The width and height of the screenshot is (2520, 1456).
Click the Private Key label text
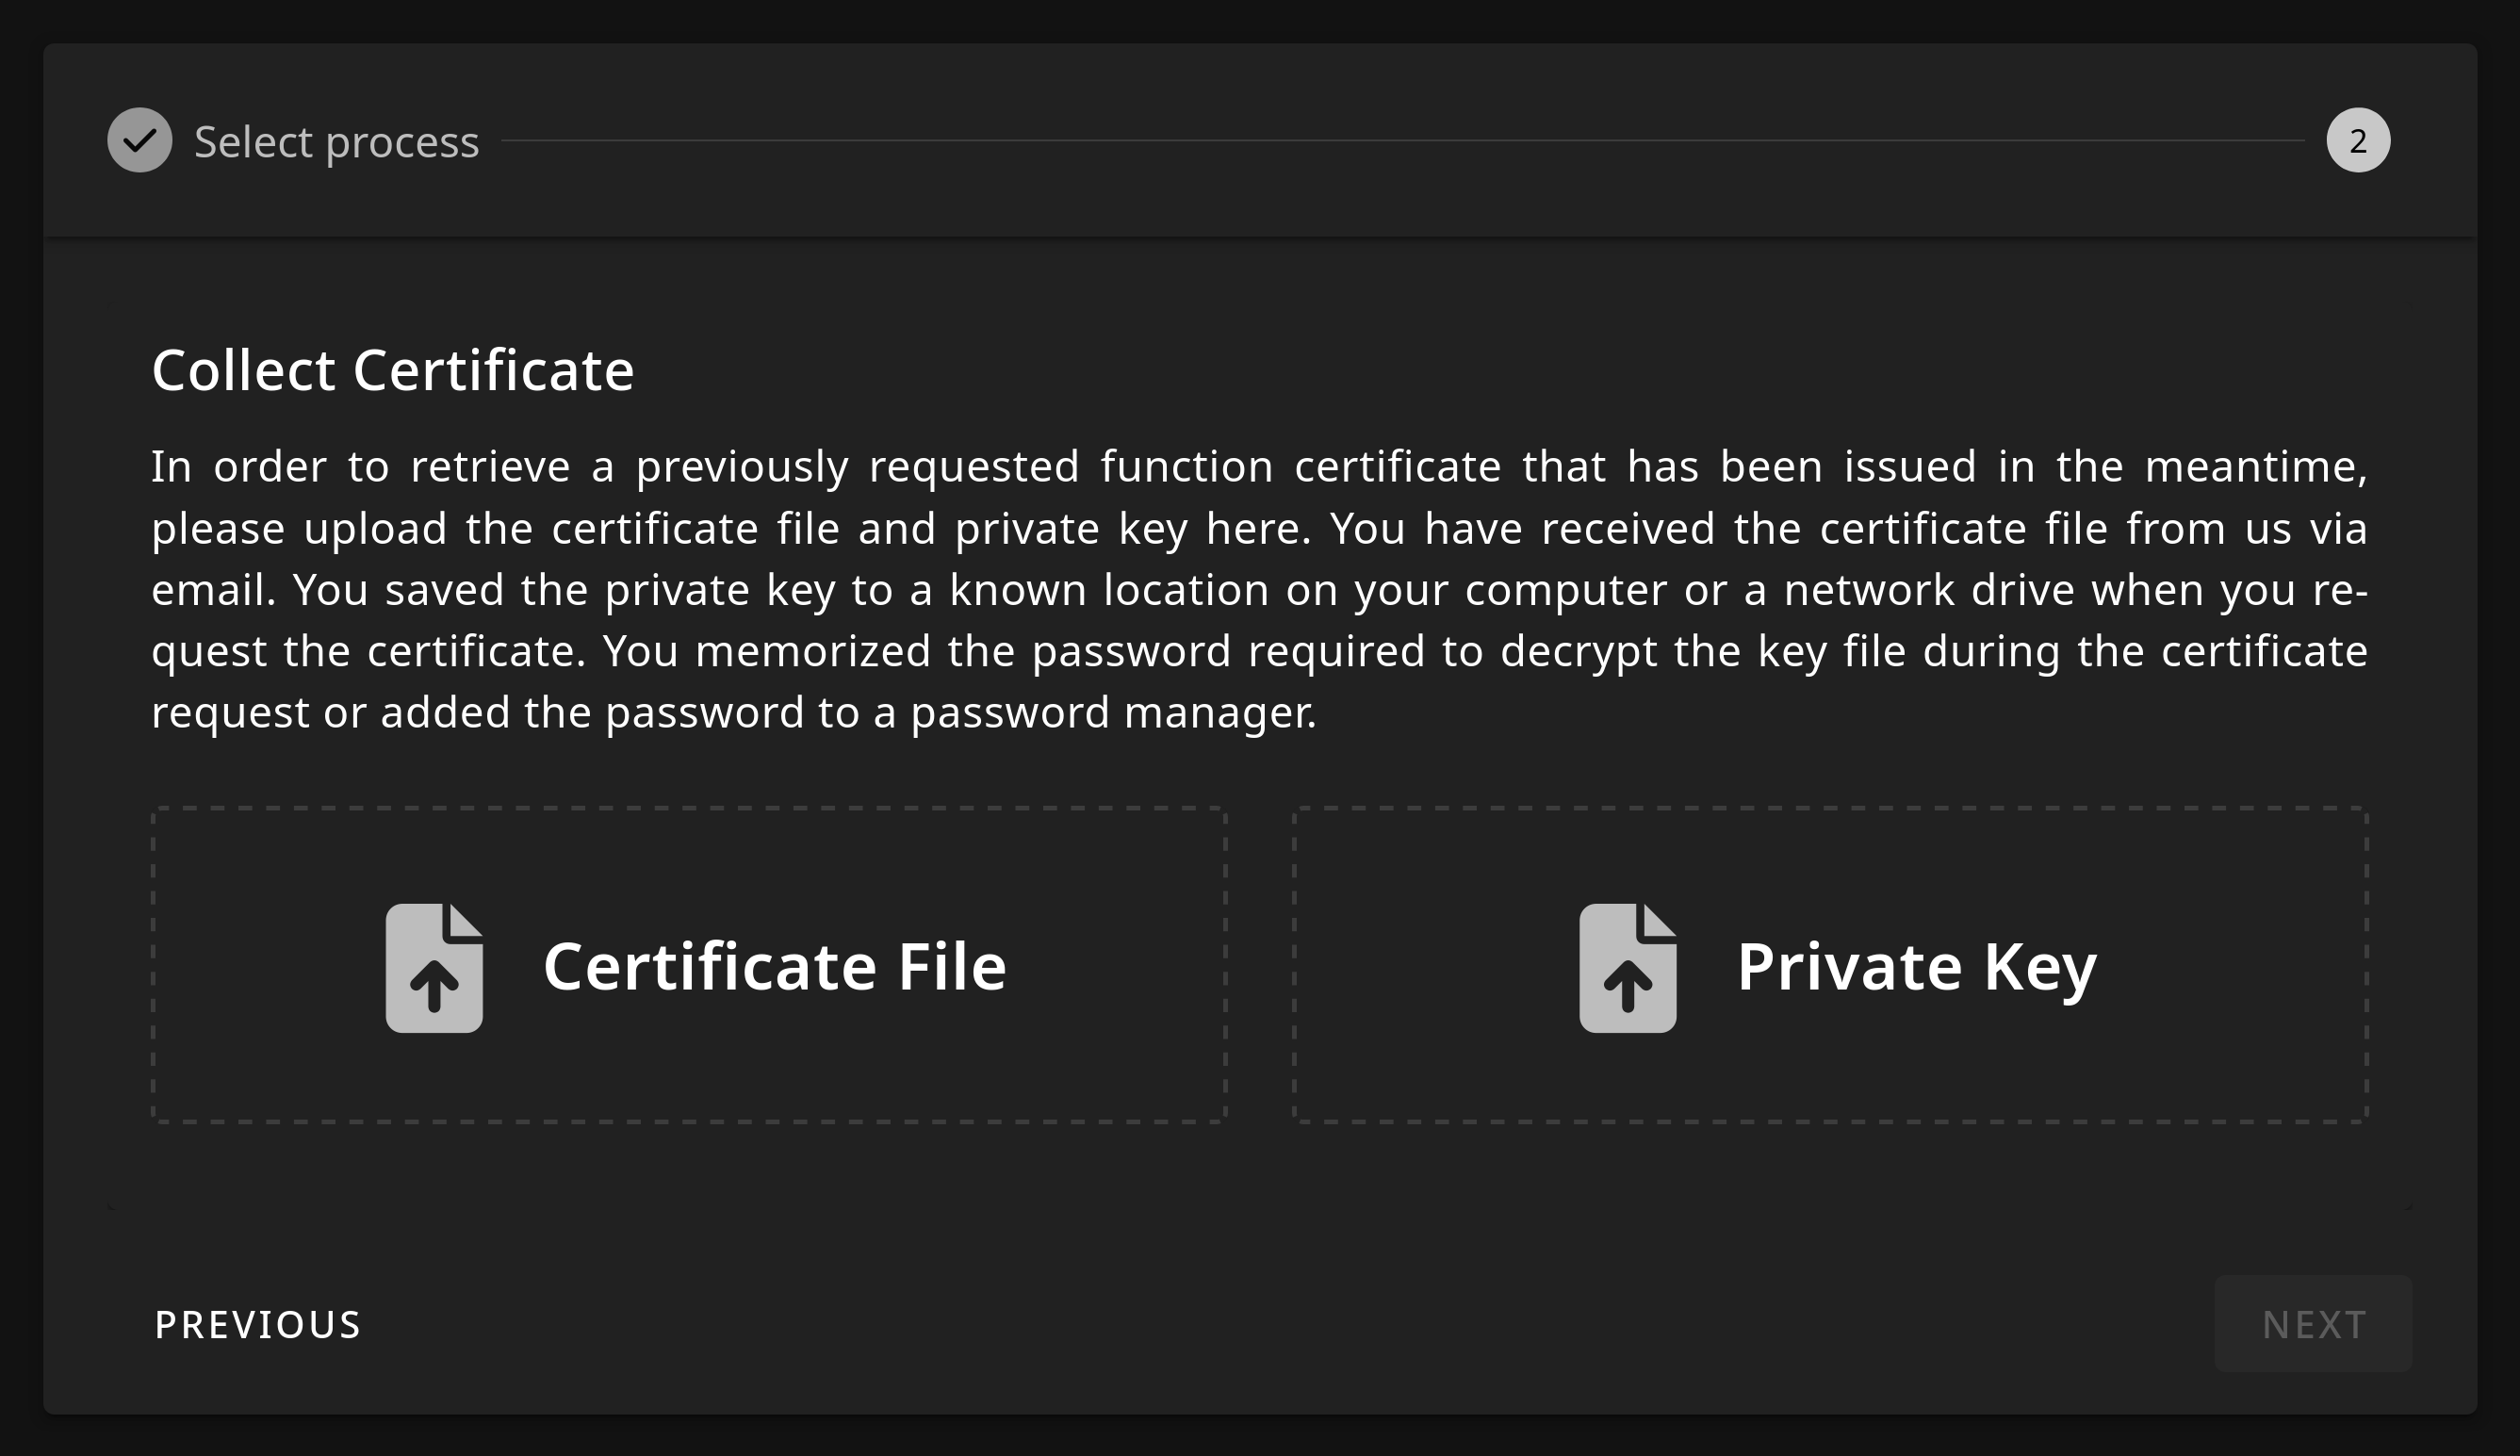click(1916, 967)
